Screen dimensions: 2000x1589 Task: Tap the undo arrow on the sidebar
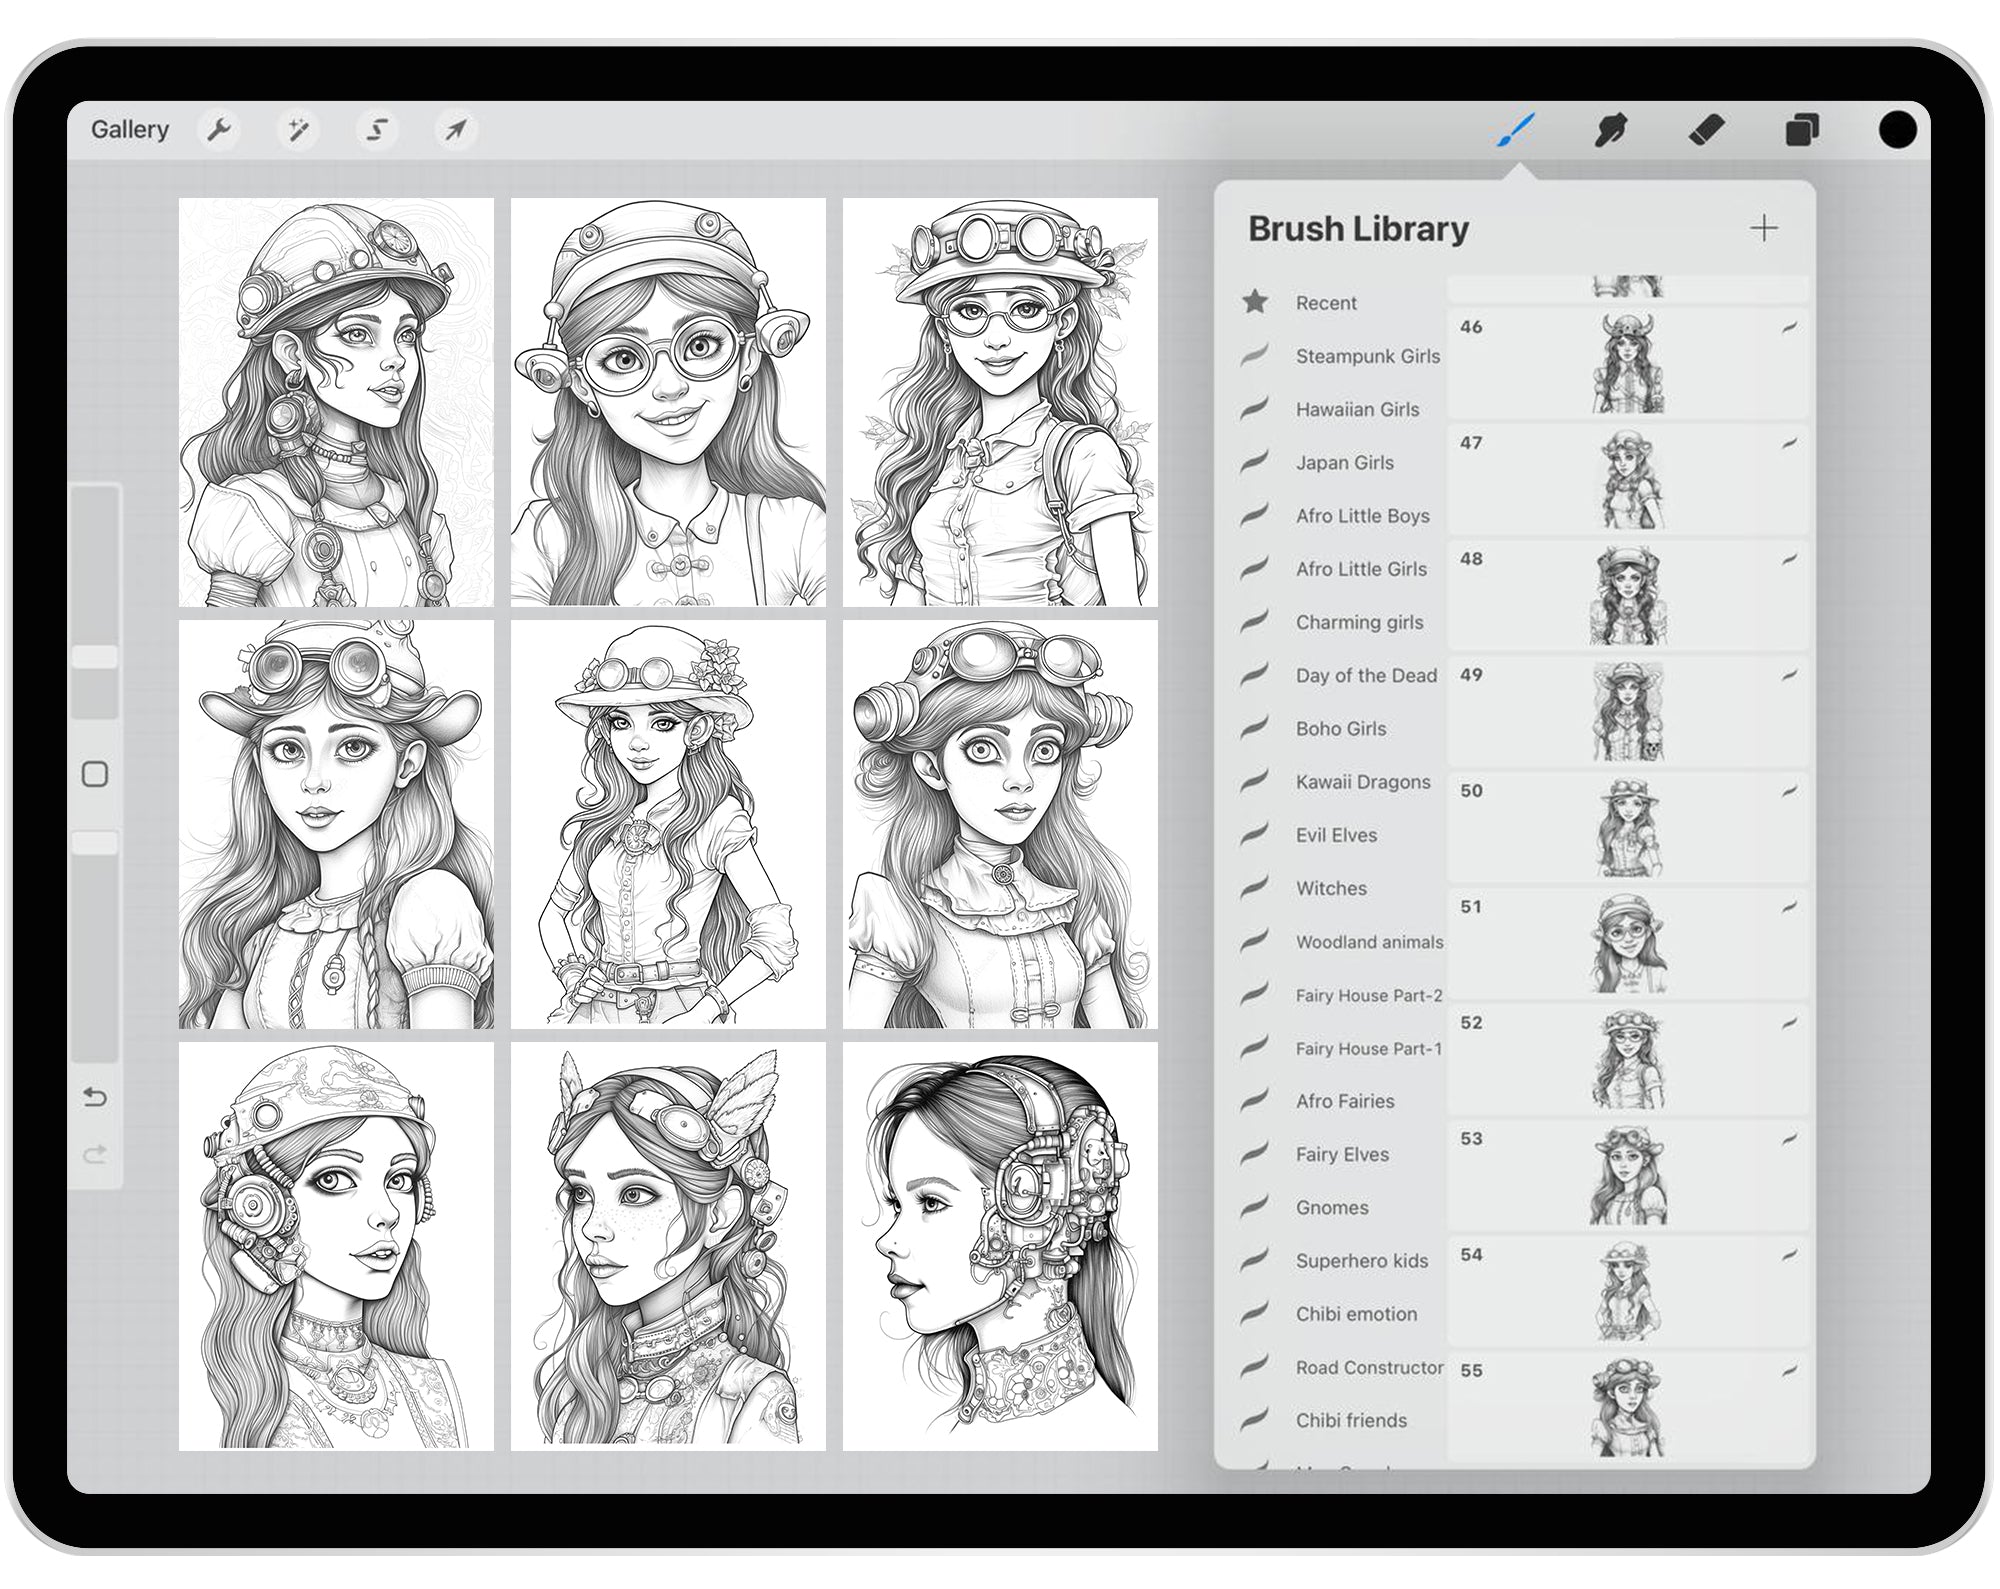(96, 1097)
